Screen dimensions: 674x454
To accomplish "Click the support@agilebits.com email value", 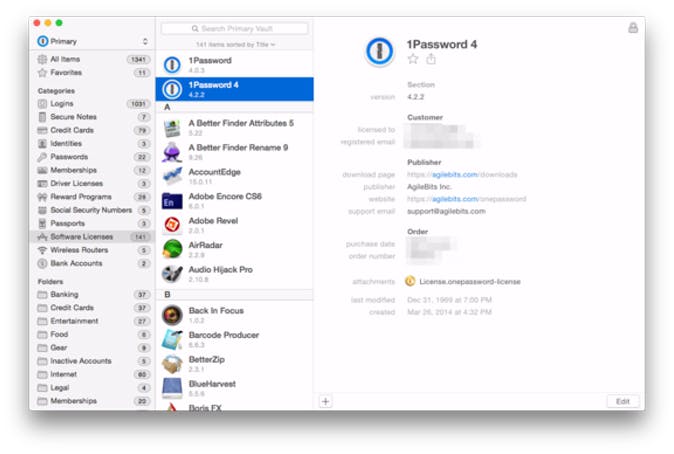I will (x=446, y=211).
